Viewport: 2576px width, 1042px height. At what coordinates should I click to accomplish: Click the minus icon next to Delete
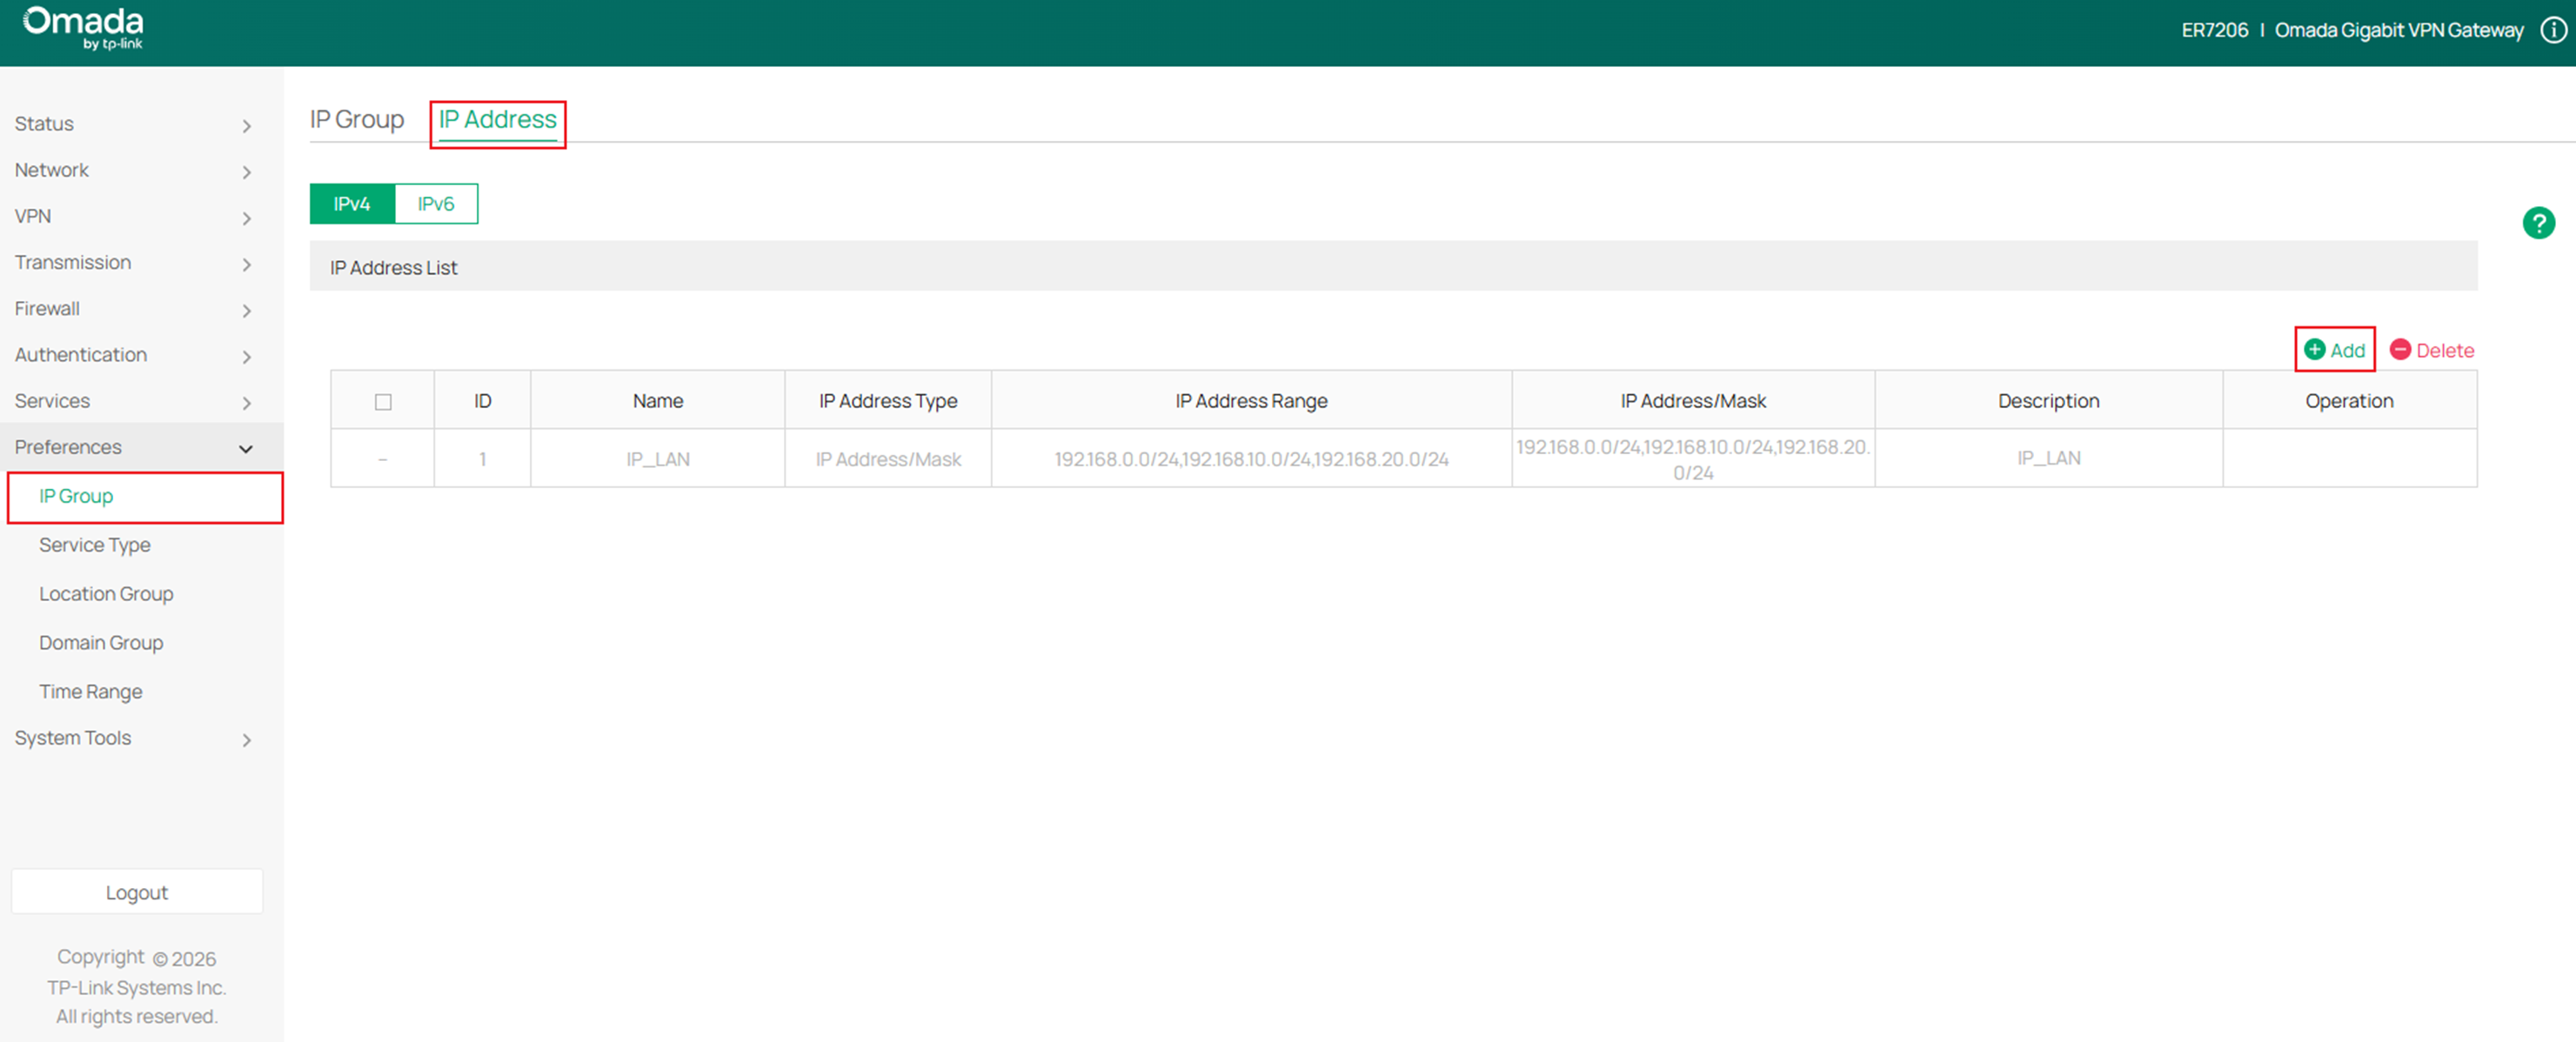(x=2400, y=350)
